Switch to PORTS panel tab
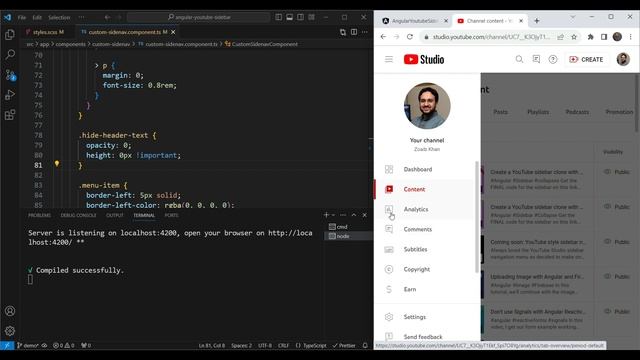This screenshot has width=640, height=360. point(171,215)
